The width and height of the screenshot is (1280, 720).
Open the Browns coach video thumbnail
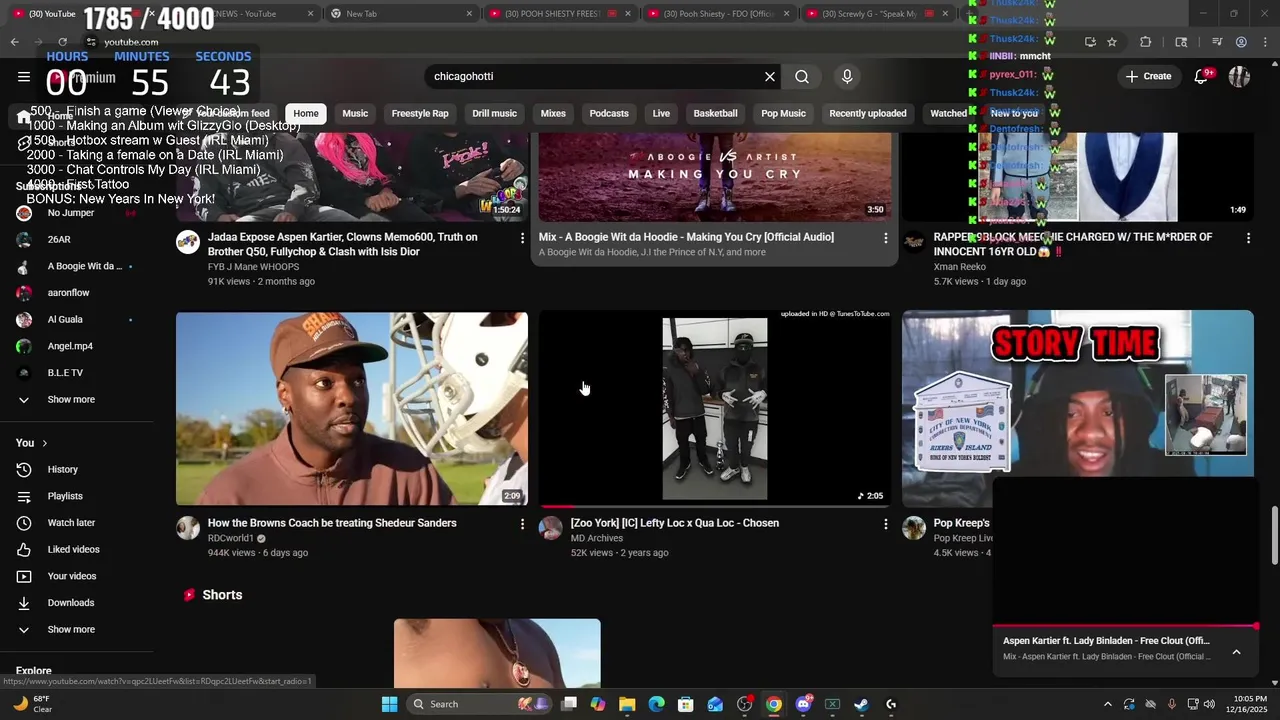(x=352, y=408)
